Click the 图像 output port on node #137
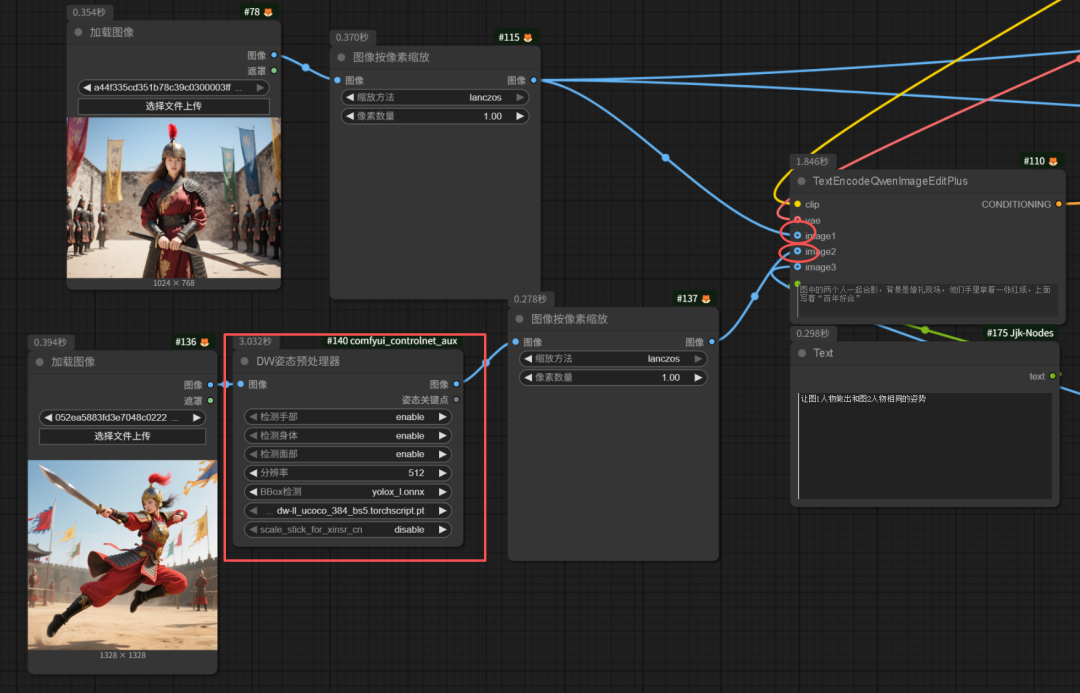The height and width of the screenshot is (693, 1080). pyautogui.click(x=712, y=342)
